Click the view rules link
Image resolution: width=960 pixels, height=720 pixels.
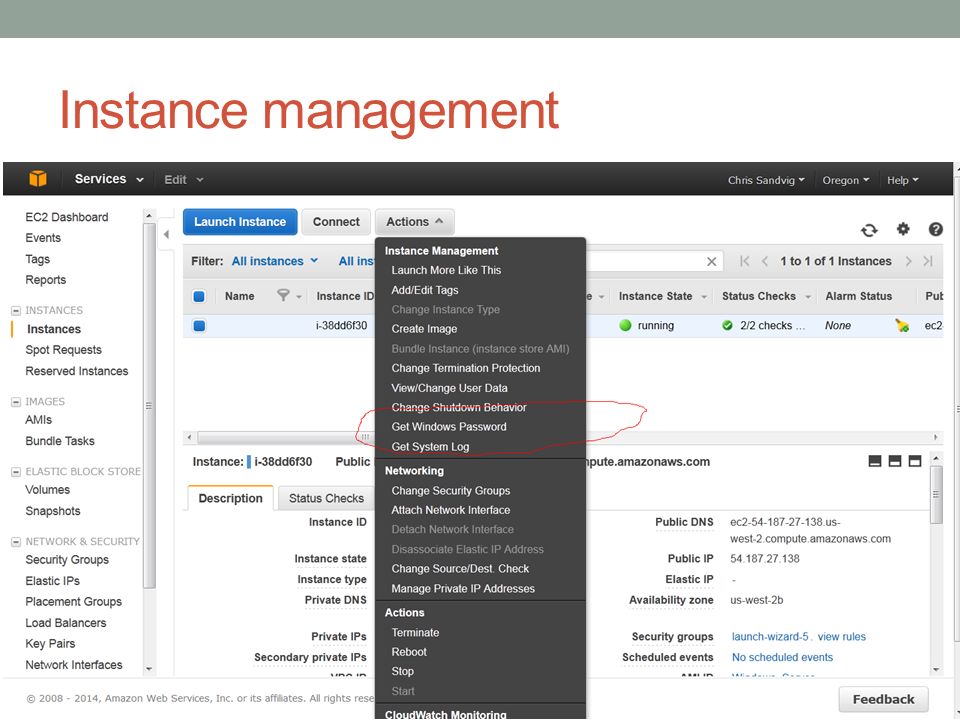[842, 637]
